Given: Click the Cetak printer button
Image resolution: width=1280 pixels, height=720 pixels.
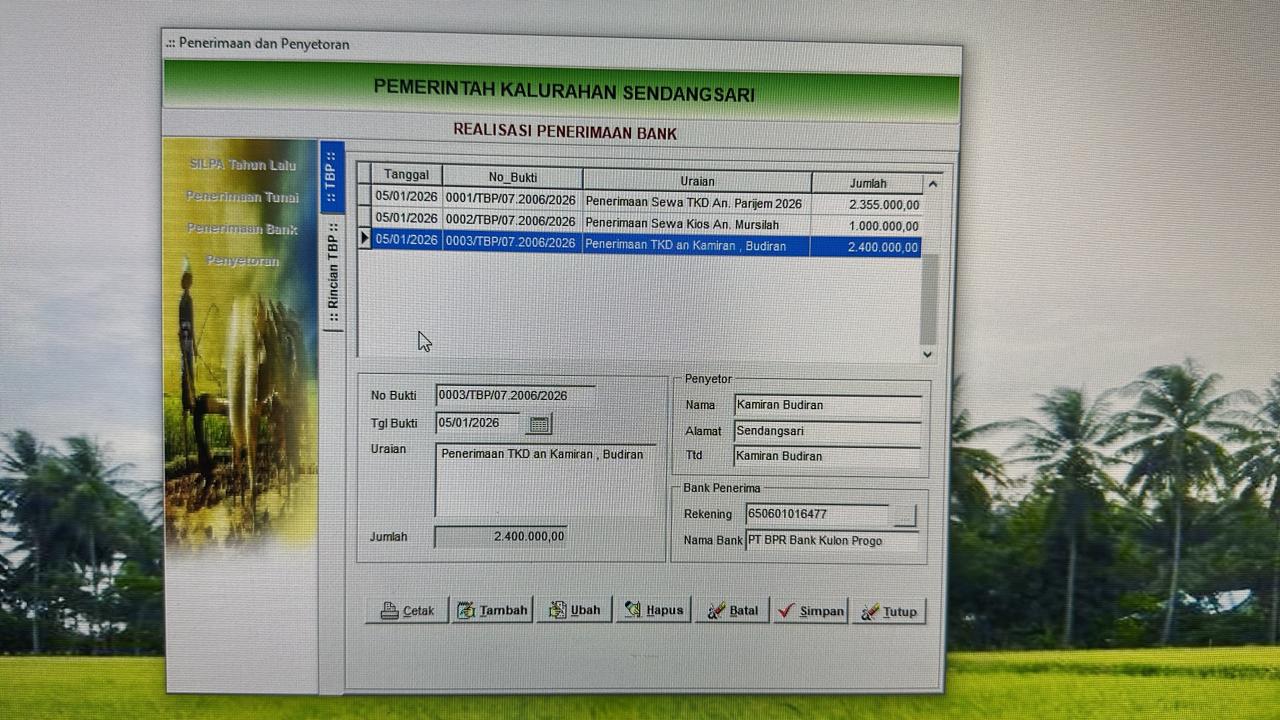Looking at the screenshot, I should point(407,610).
